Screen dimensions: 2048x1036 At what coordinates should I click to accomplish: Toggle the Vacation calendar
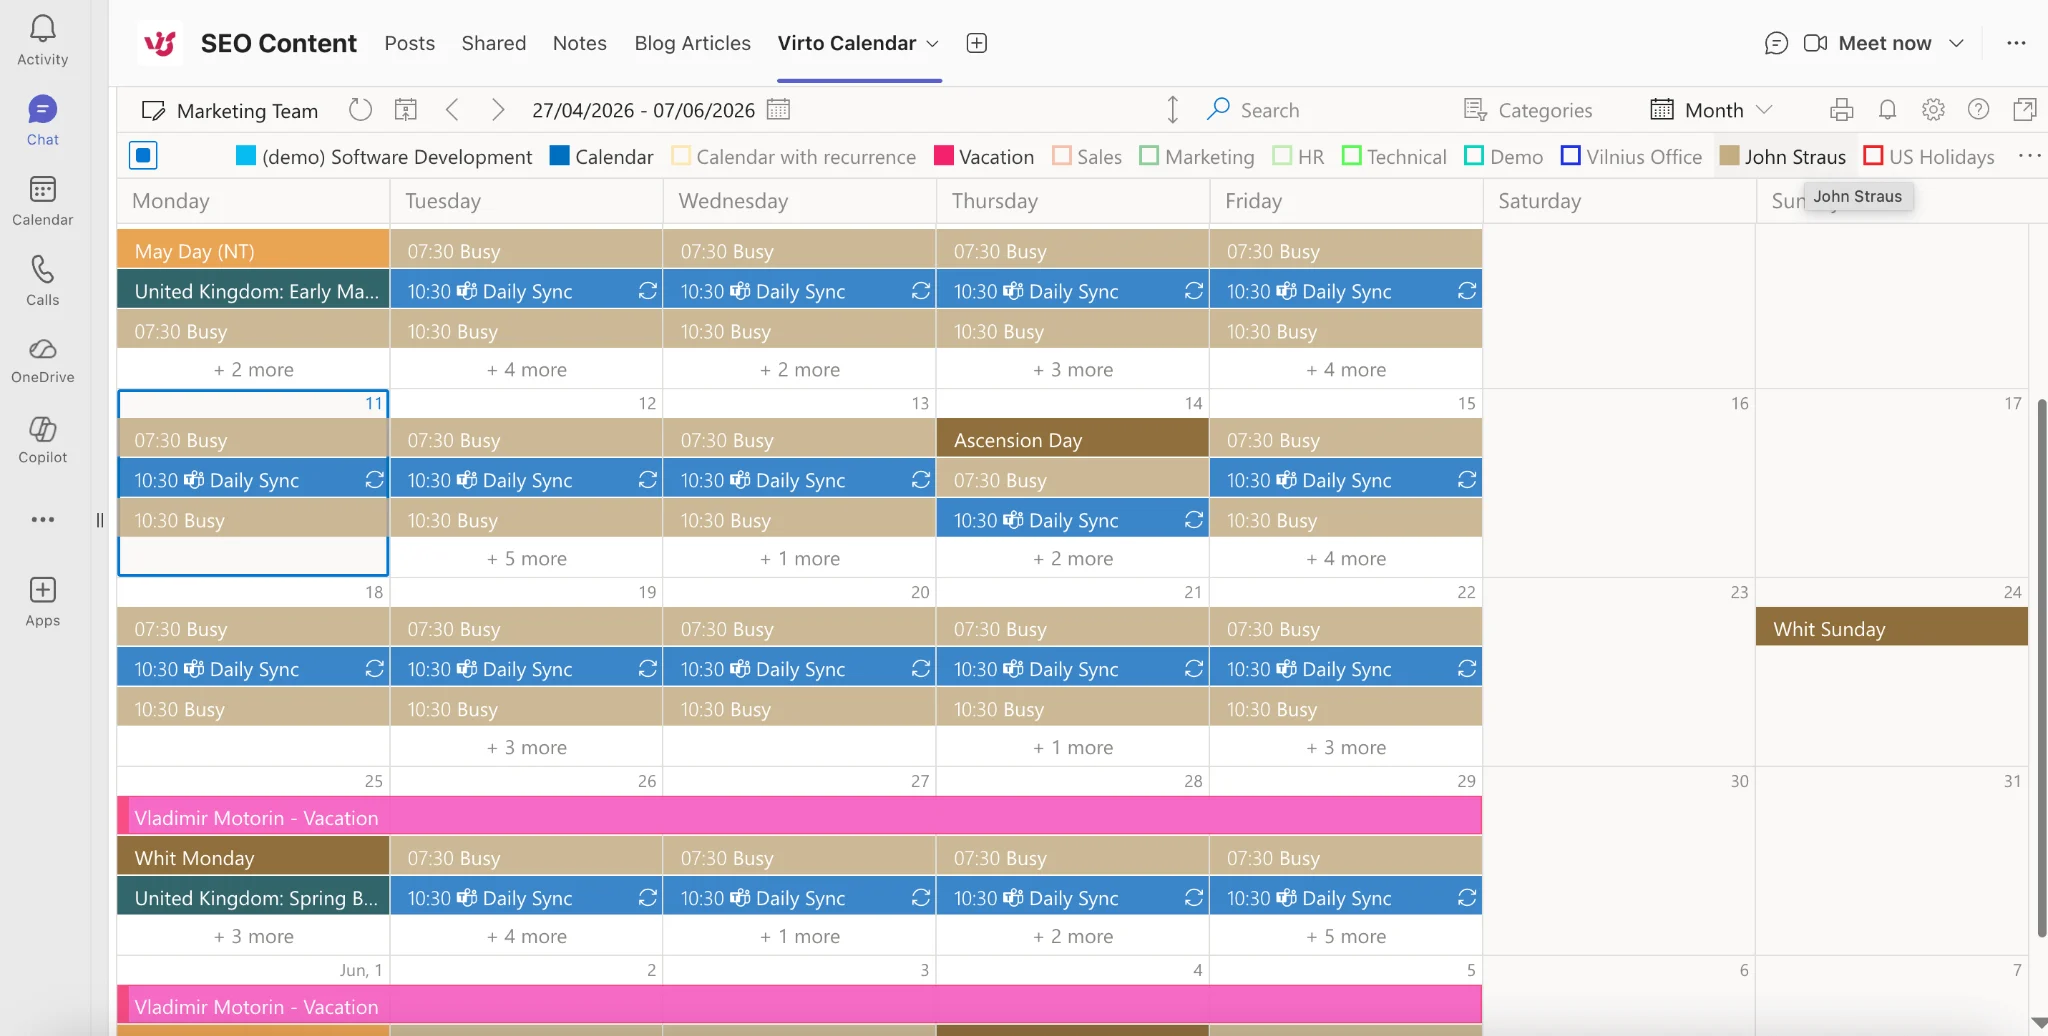[x=984, y=157]
